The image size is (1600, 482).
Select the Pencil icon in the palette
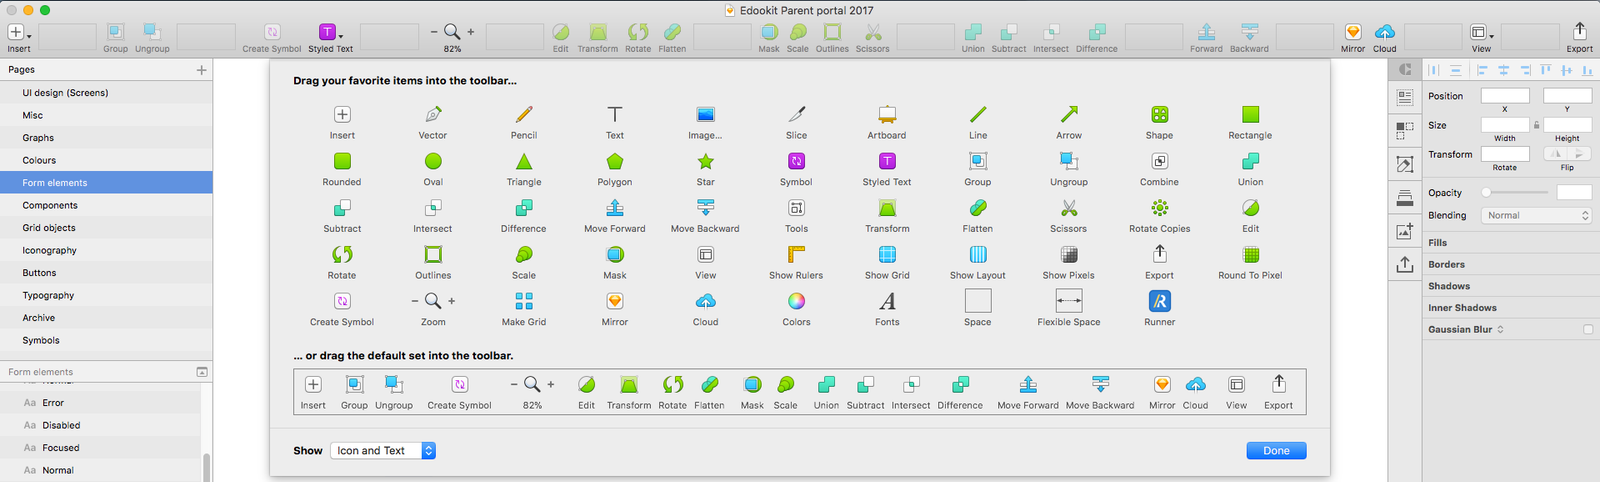coord(524,115)
